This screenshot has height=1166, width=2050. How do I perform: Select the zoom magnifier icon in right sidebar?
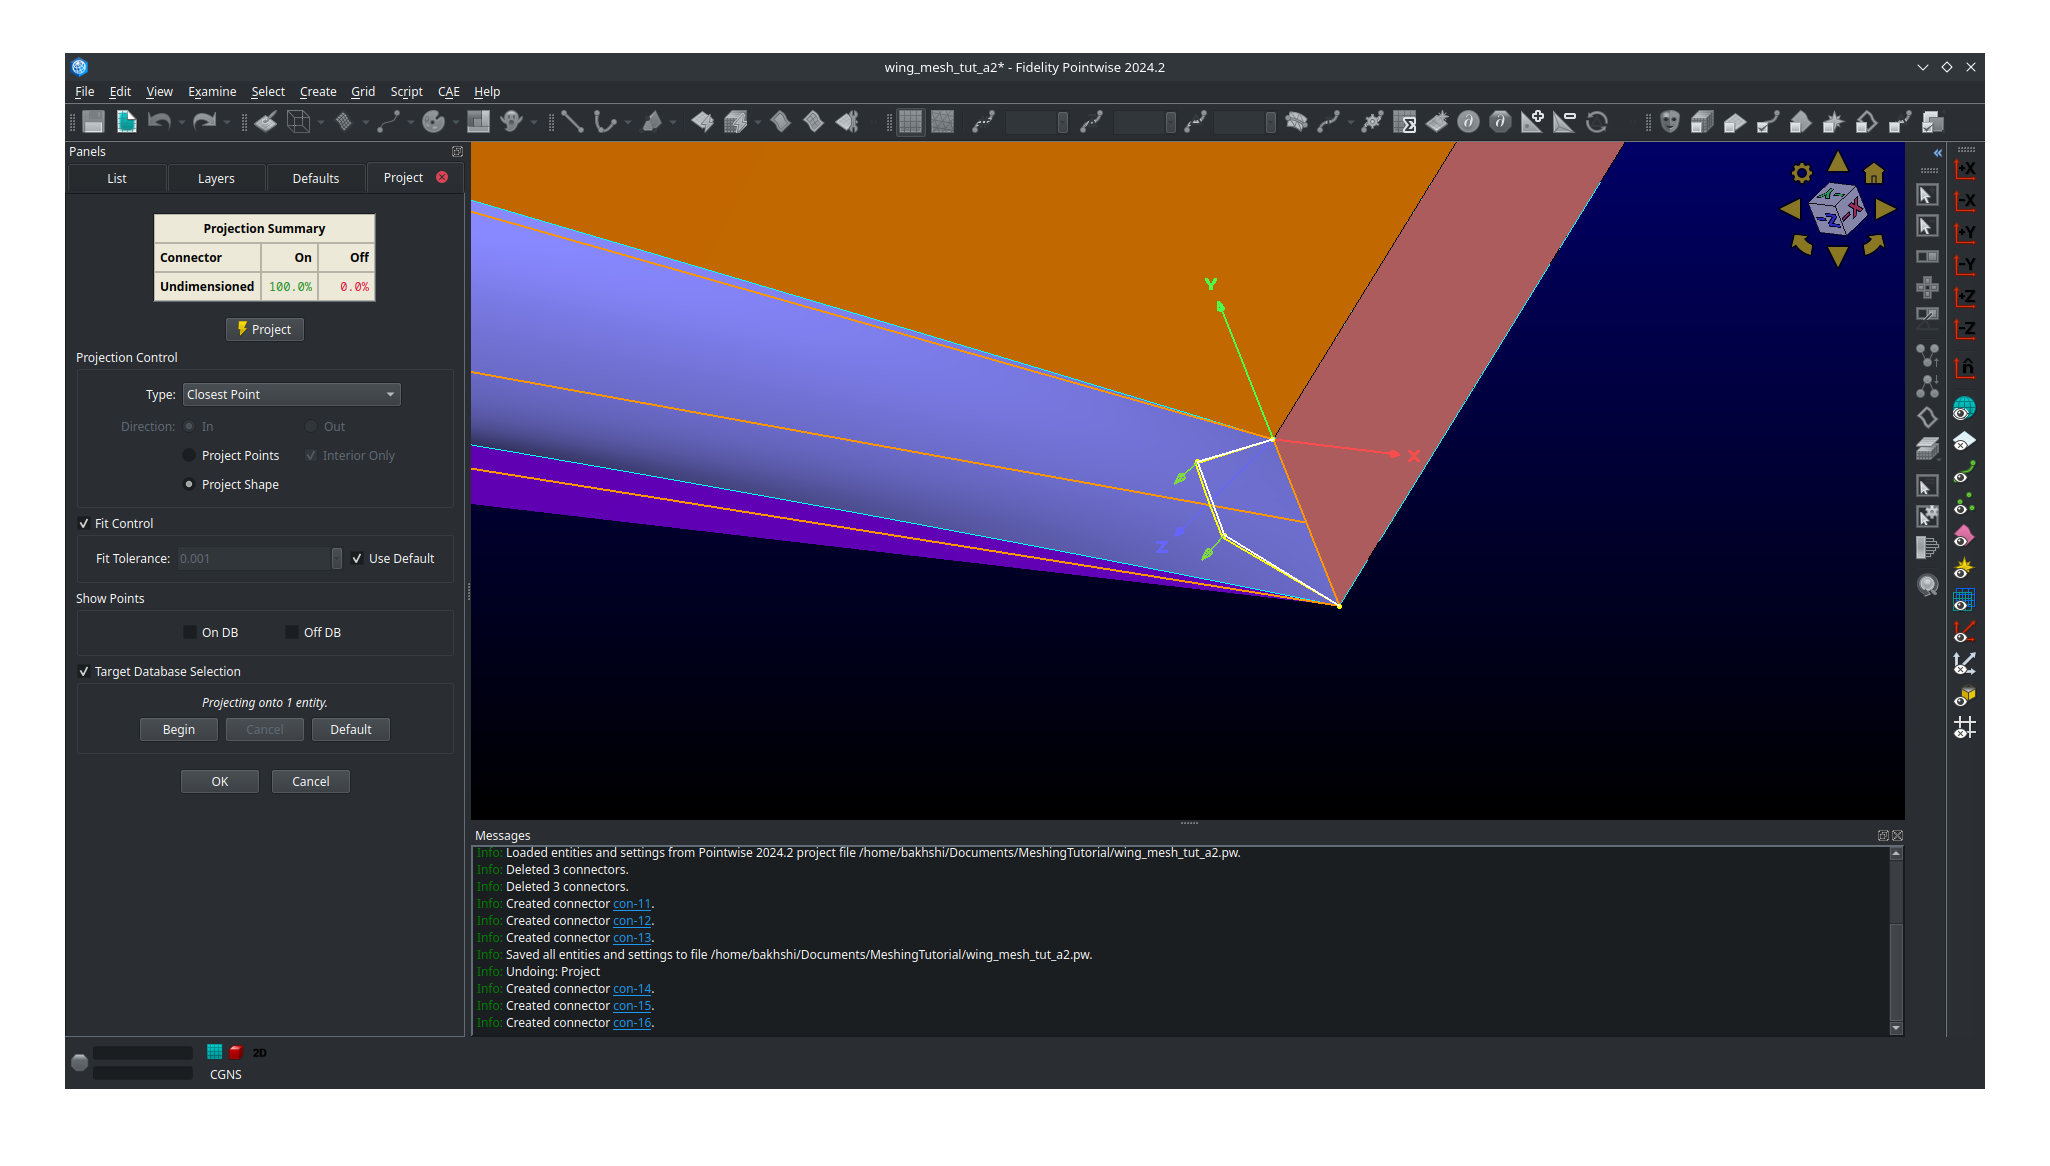click(x=1927, y=586)
